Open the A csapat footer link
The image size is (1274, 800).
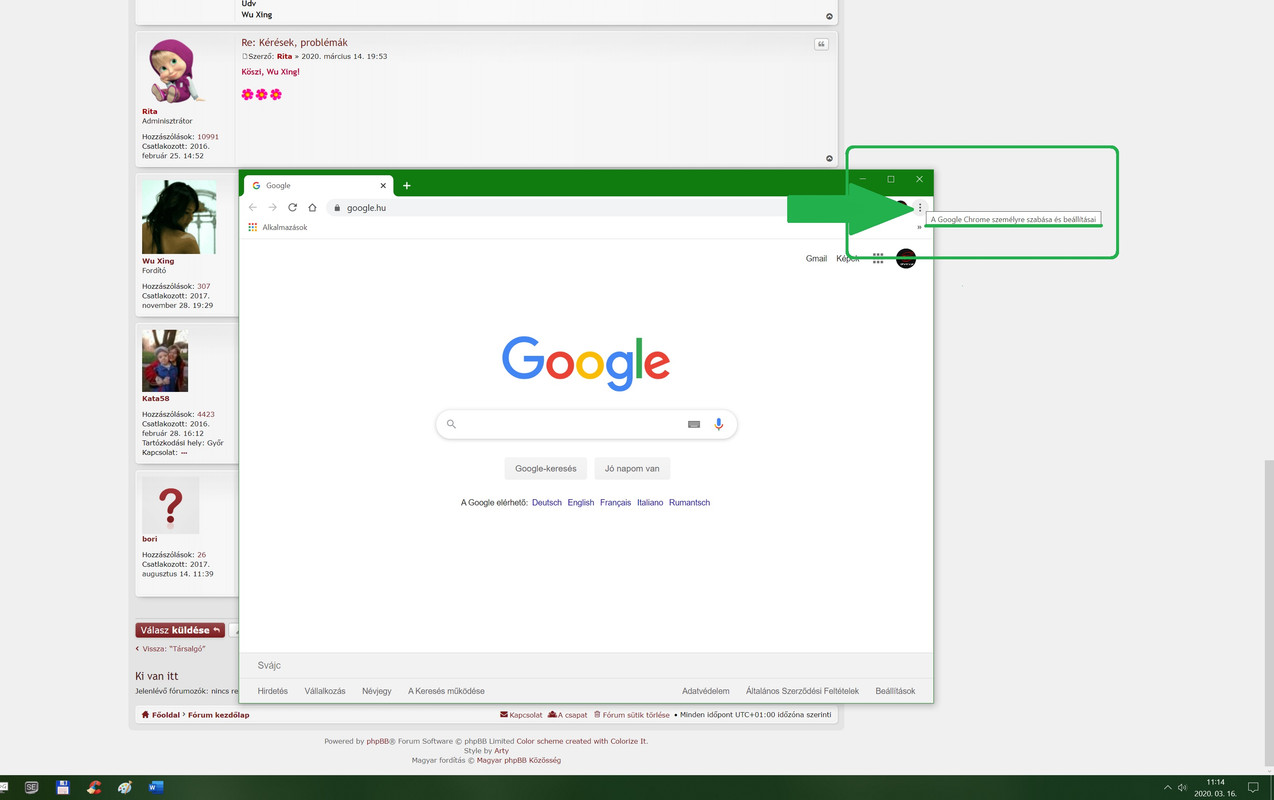568,715
